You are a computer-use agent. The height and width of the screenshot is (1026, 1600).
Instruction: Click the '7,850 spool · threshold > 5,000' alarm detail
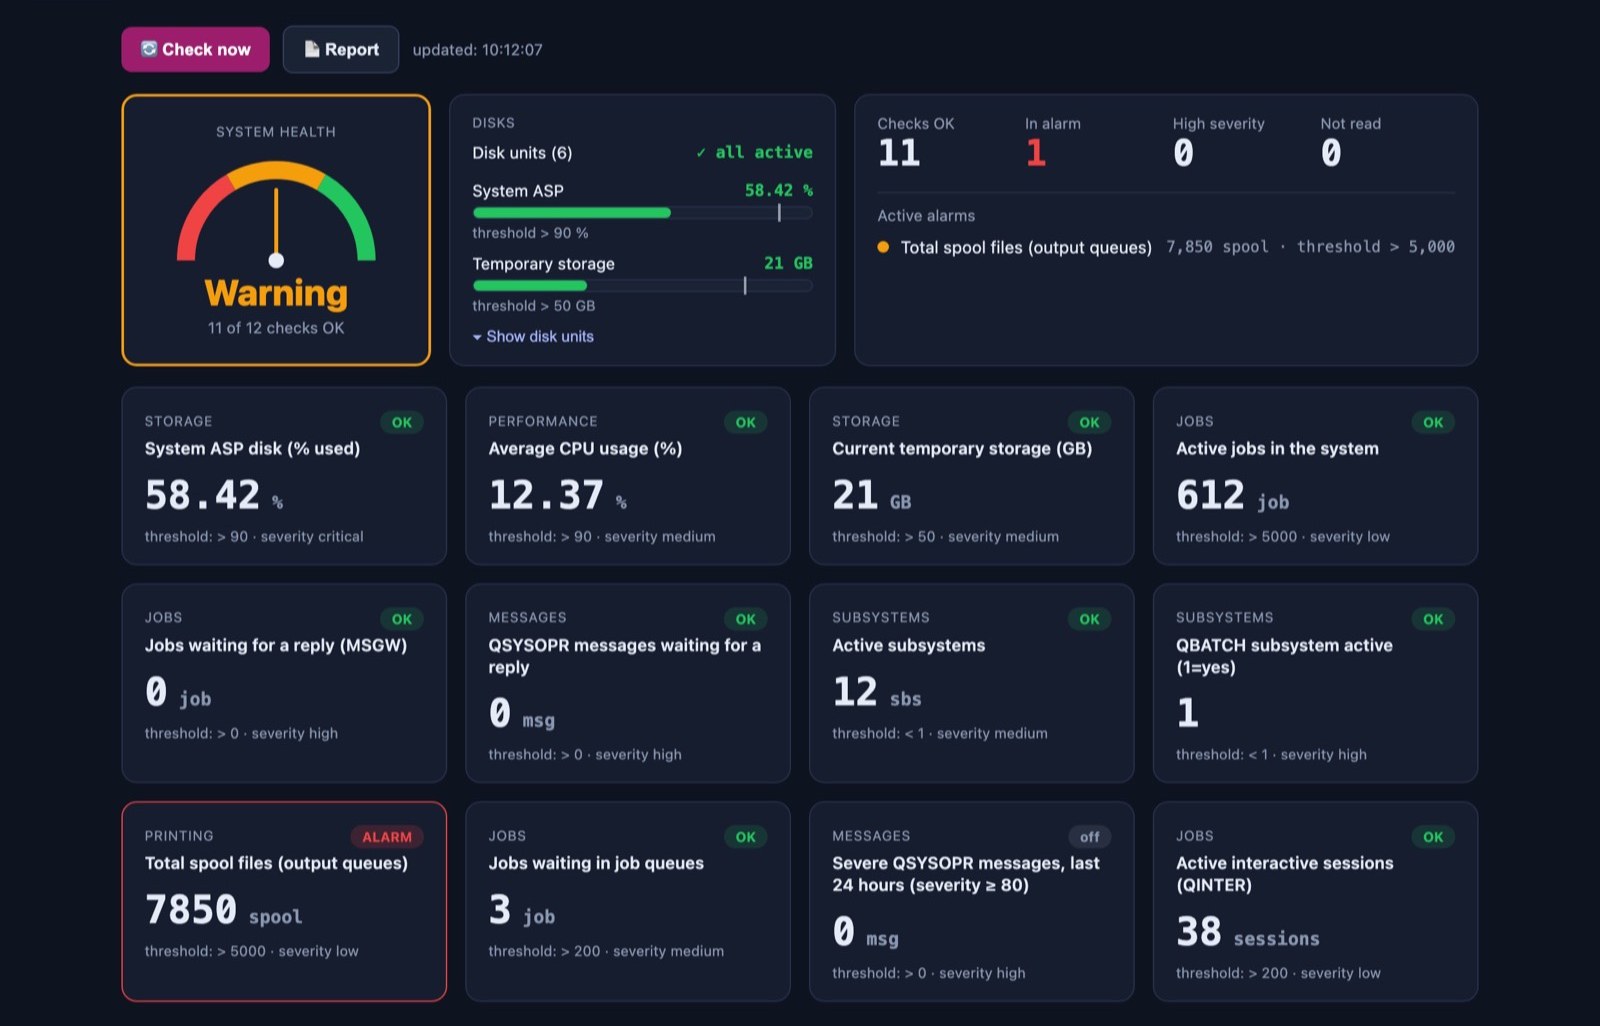tap(1310, 247)
